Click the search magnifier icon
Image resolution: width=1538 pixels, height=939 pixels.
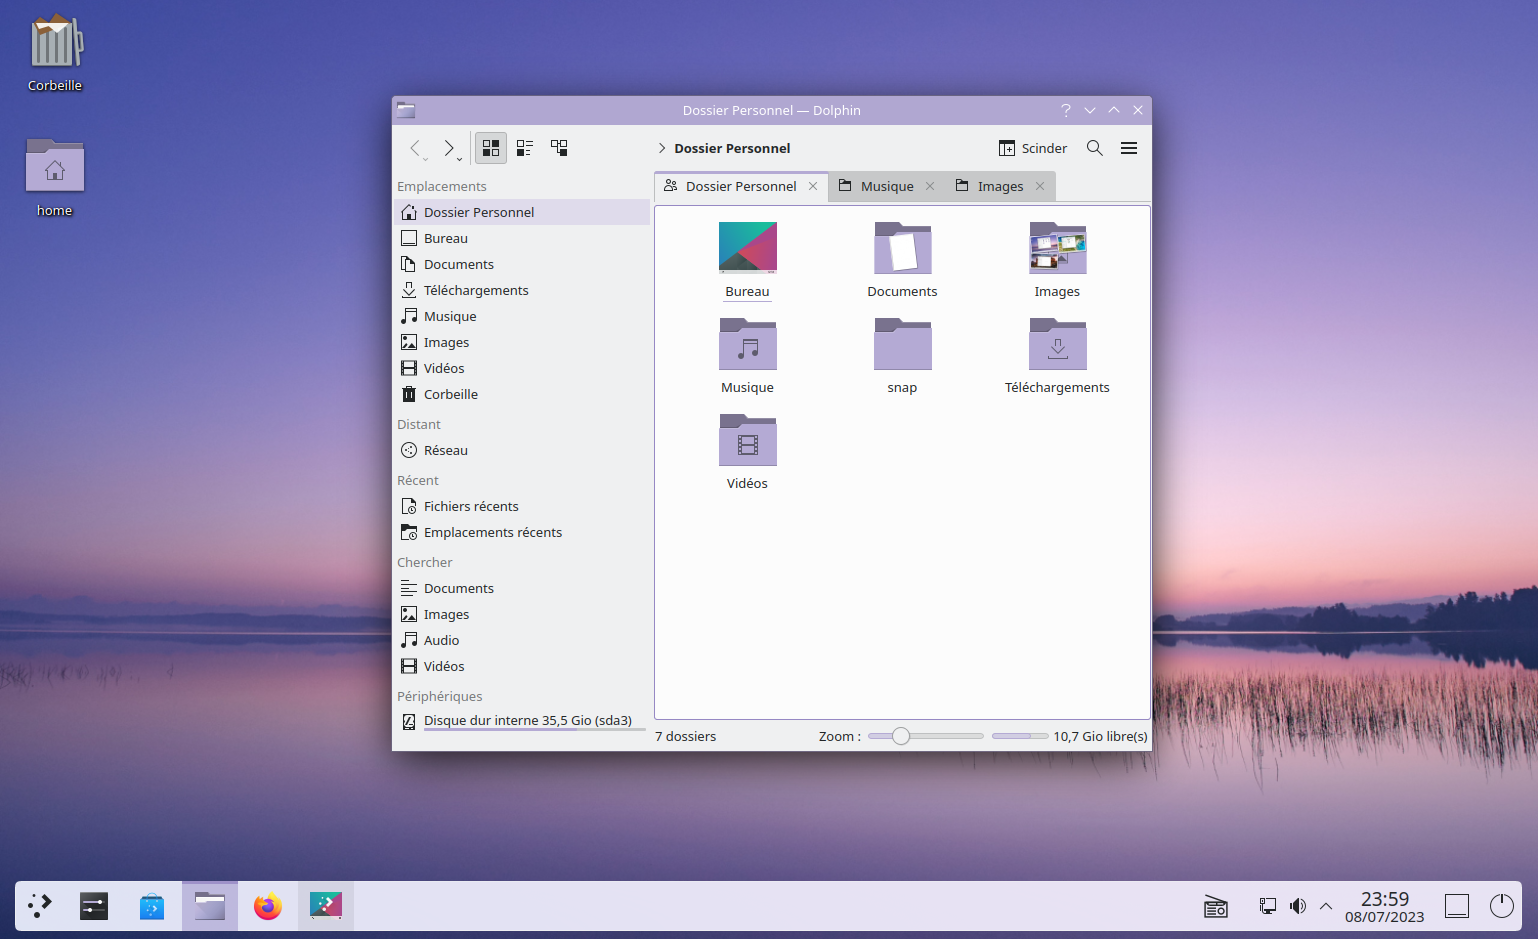click(1095, 148)
